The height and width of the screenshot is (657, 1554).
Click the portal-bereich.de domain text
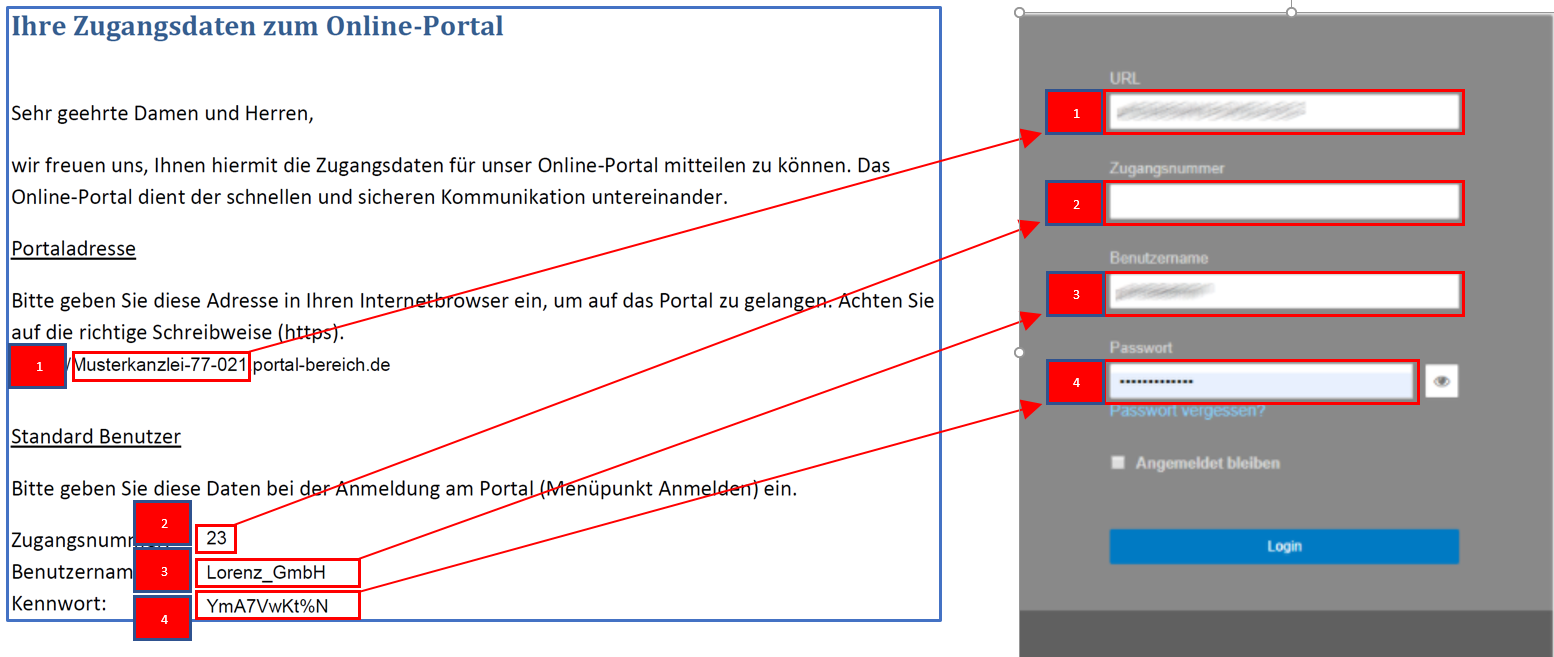tap(321, 365)
